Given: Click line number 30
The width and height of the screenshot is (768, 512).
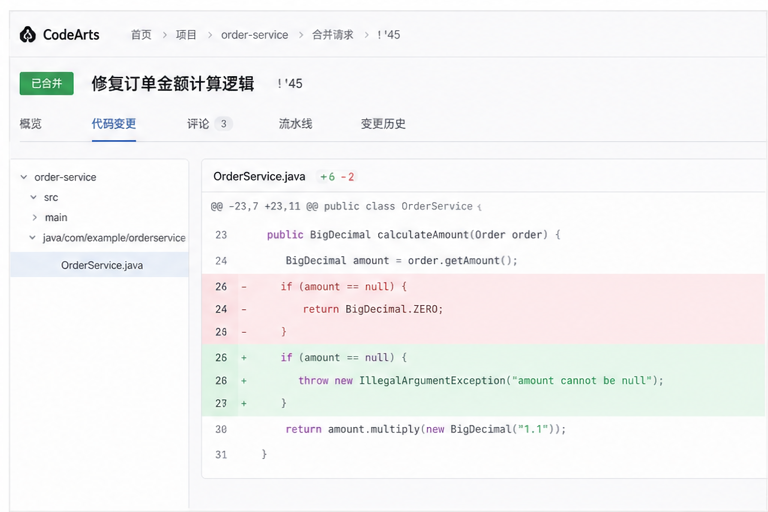Looking at the screenshot, I should tap(221, 429).
